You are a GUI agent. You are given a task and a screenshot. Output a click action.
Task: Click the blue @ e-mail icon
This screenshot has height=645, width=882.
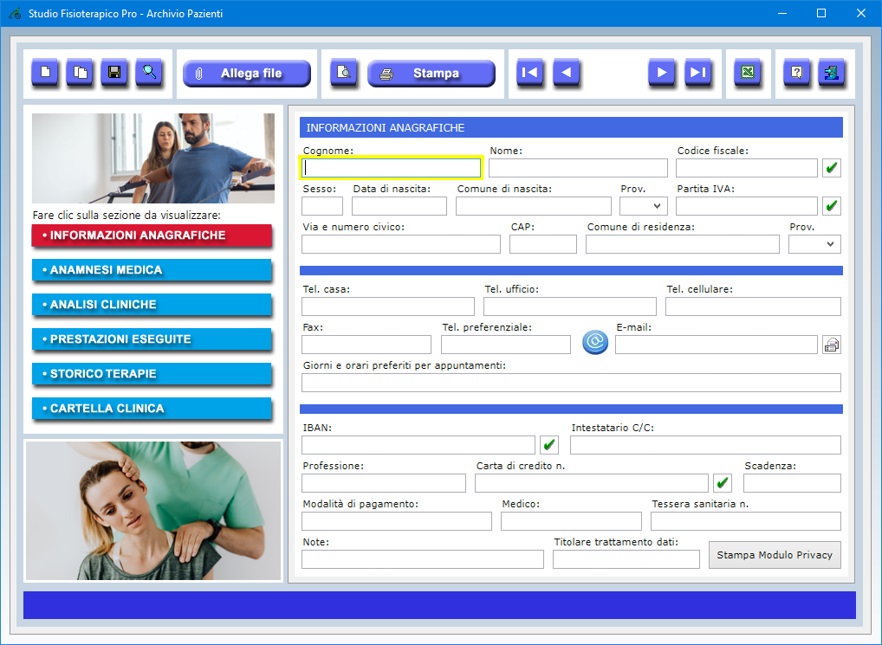pos(595,342)
